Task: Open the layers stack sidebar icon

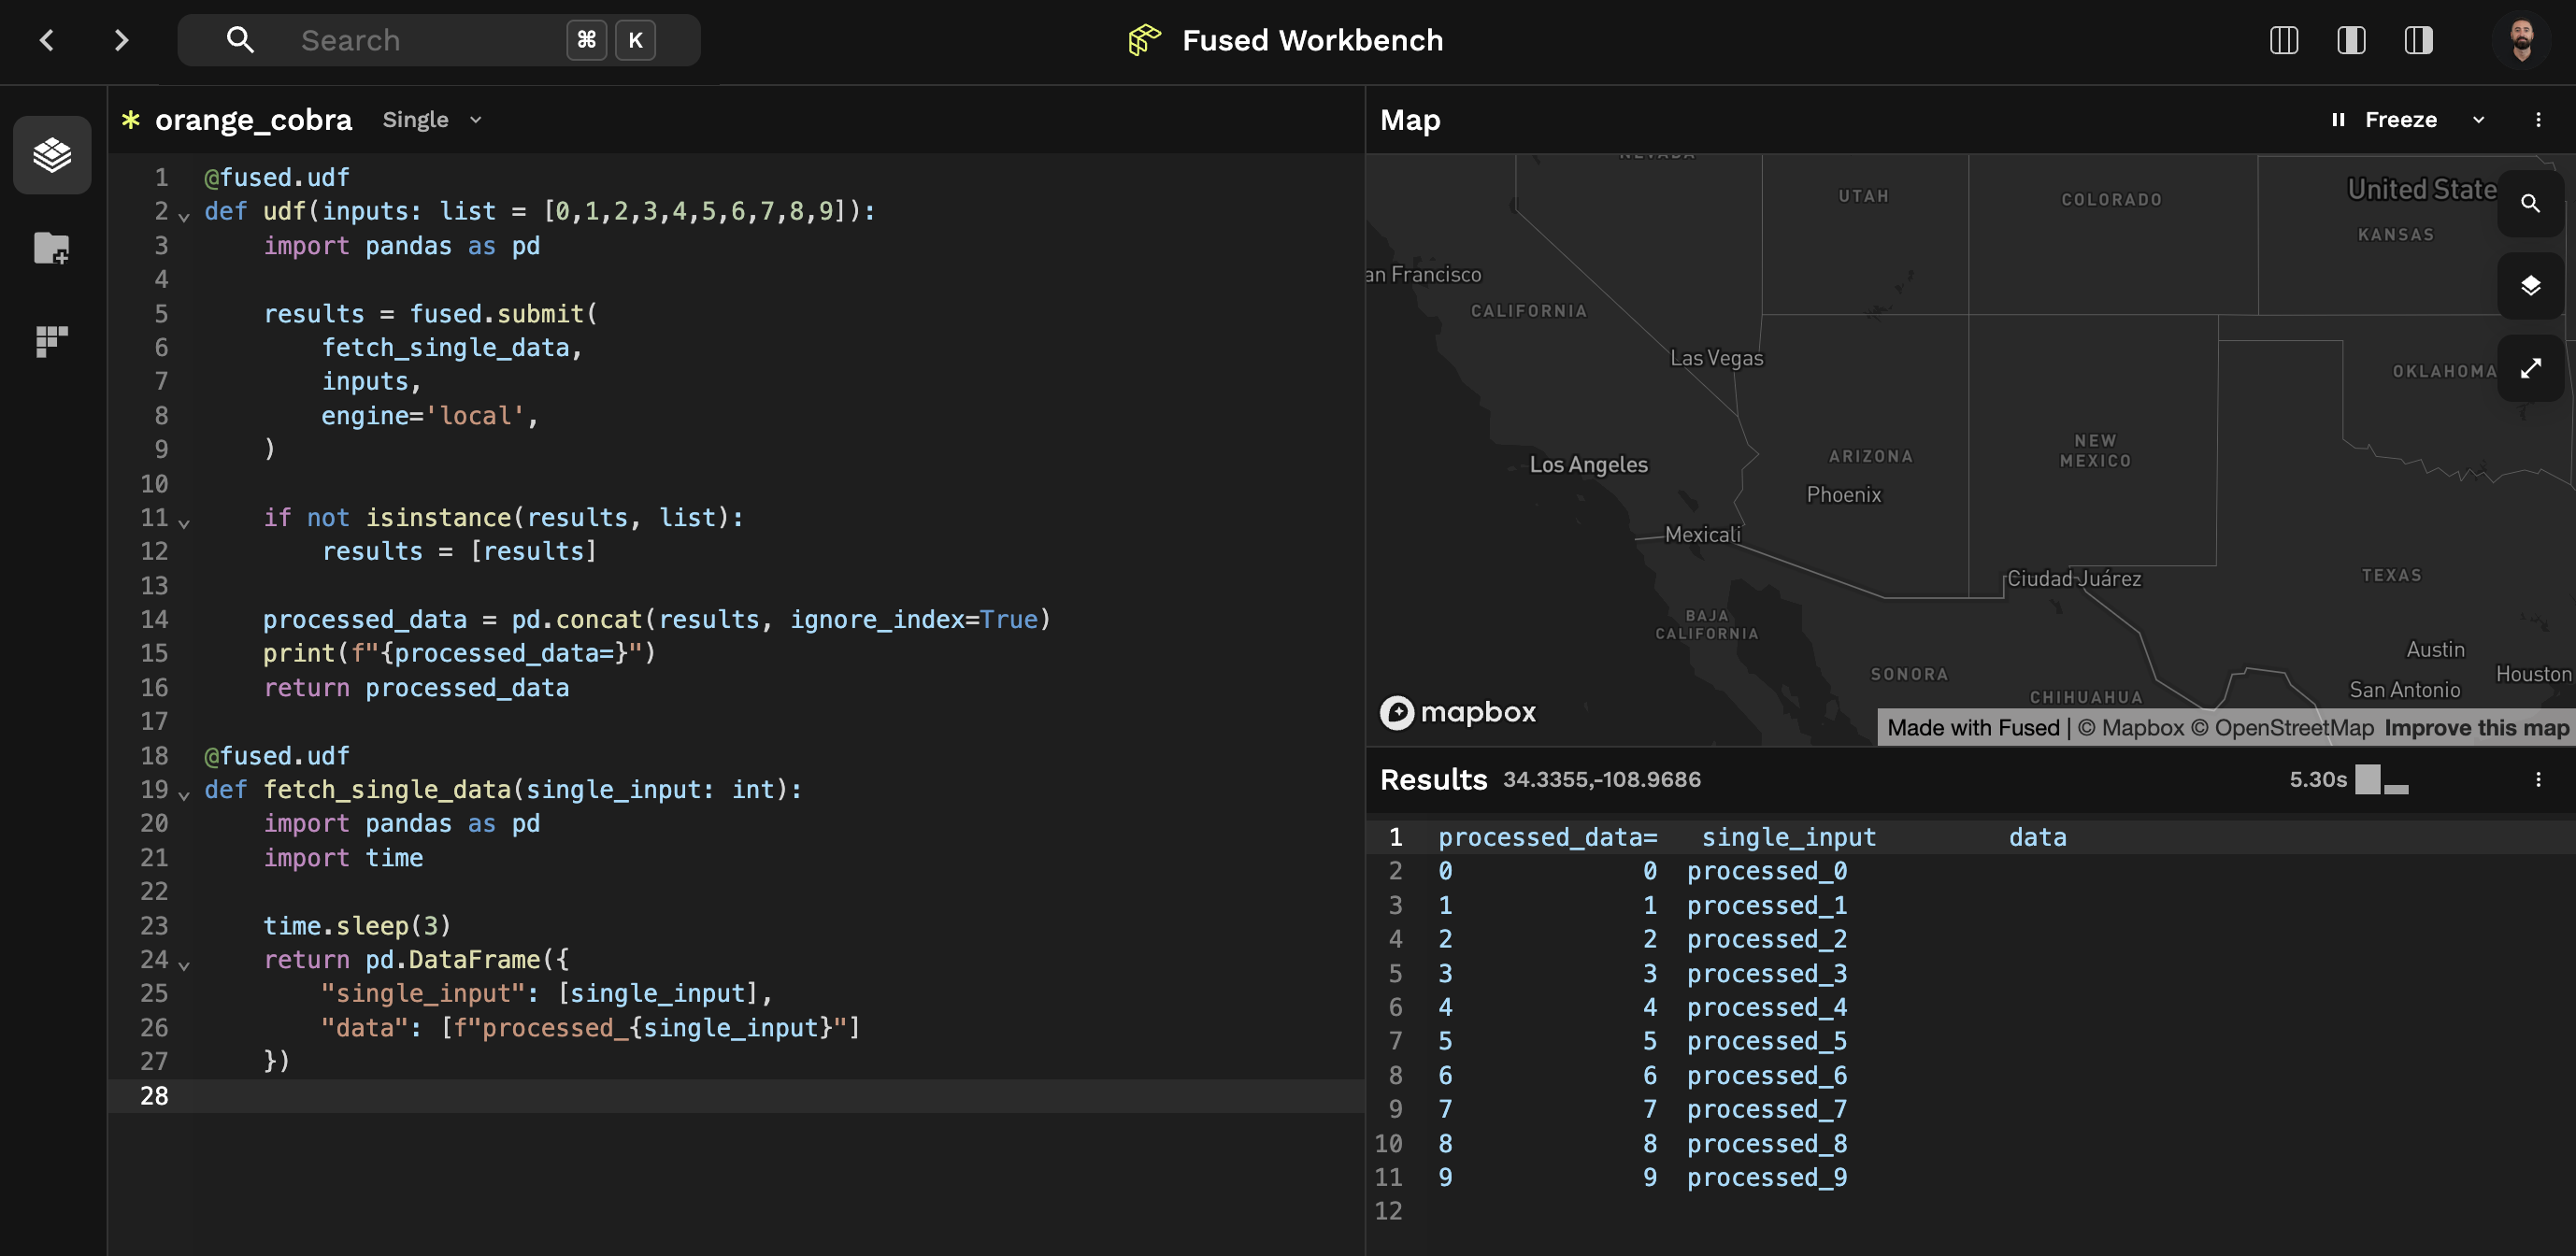Action: pos(52,155)
